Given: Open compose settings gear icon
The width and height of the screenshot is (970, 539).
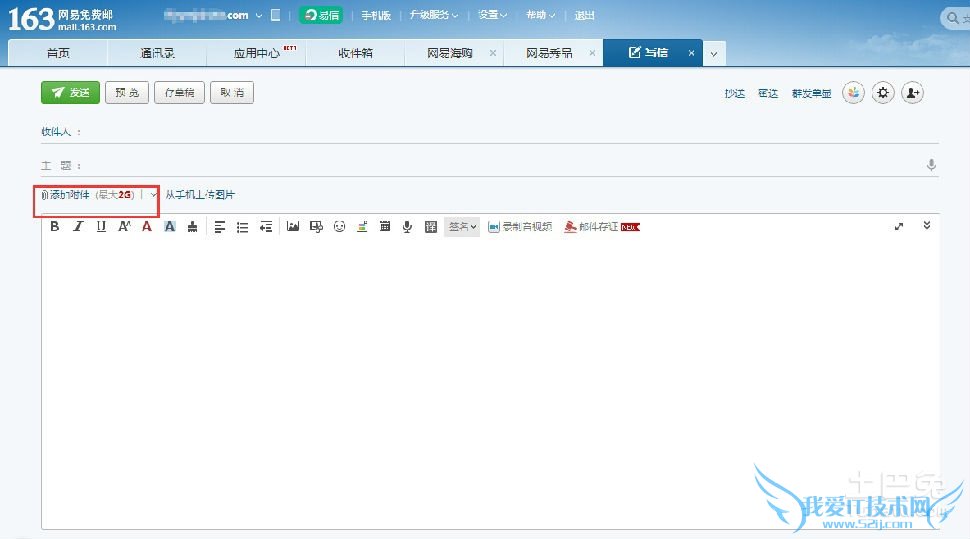Looking at the screenshot, I should click(x=883, y=93).
